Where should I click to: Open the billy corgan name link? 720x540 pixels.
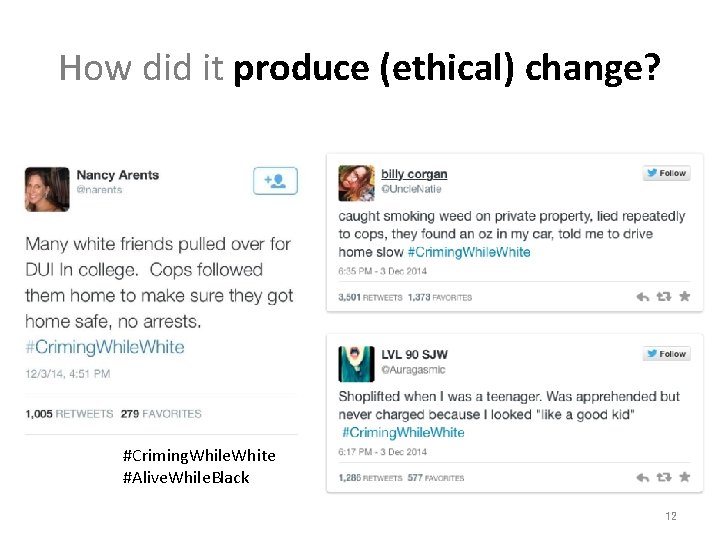414,175
